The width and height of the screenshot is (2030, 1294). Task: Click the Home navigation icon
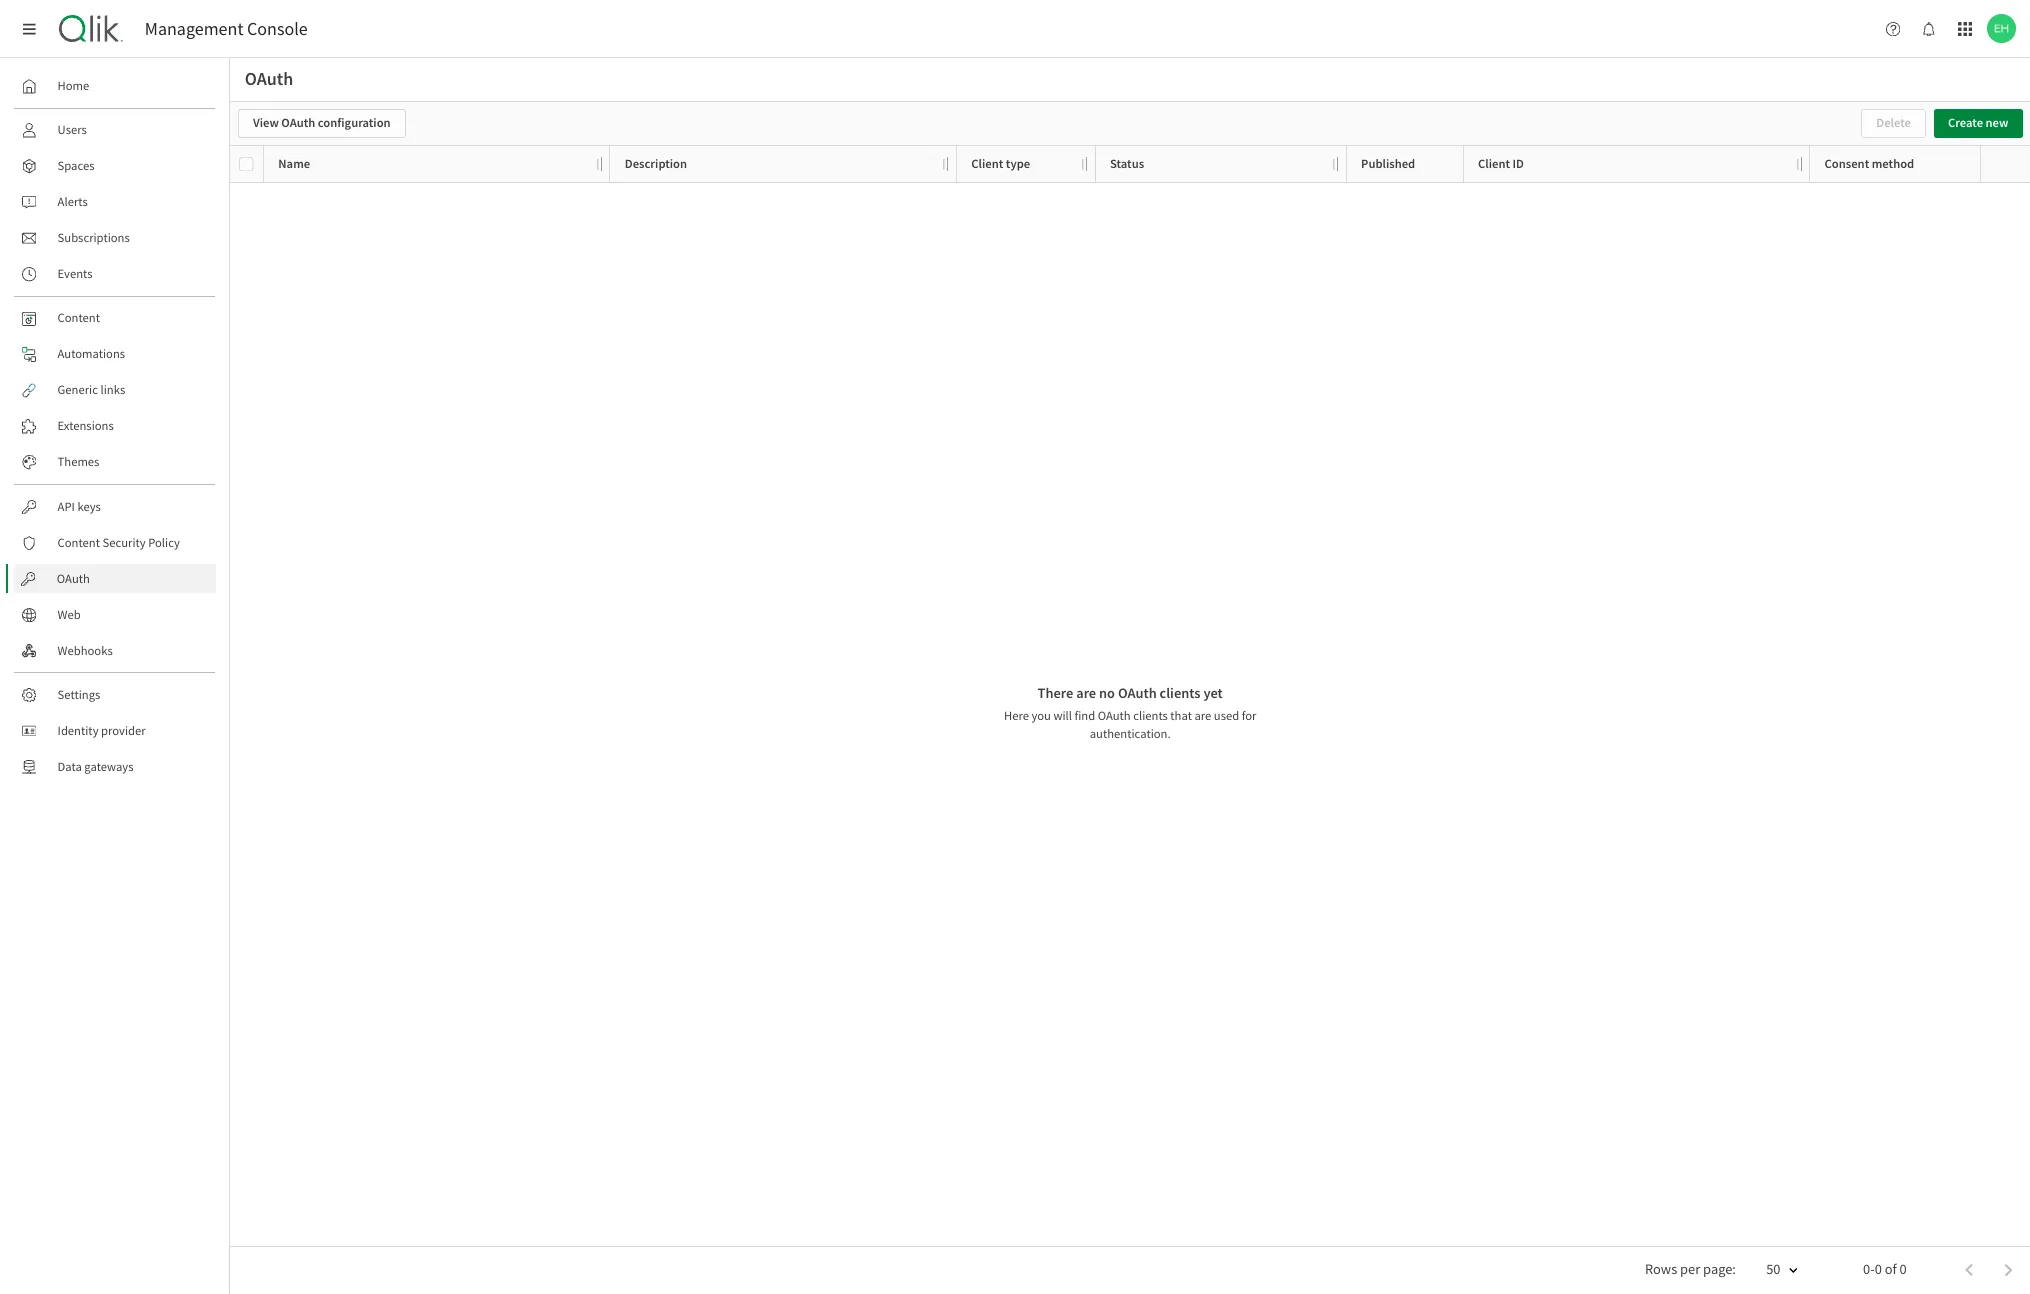(30, 86)
